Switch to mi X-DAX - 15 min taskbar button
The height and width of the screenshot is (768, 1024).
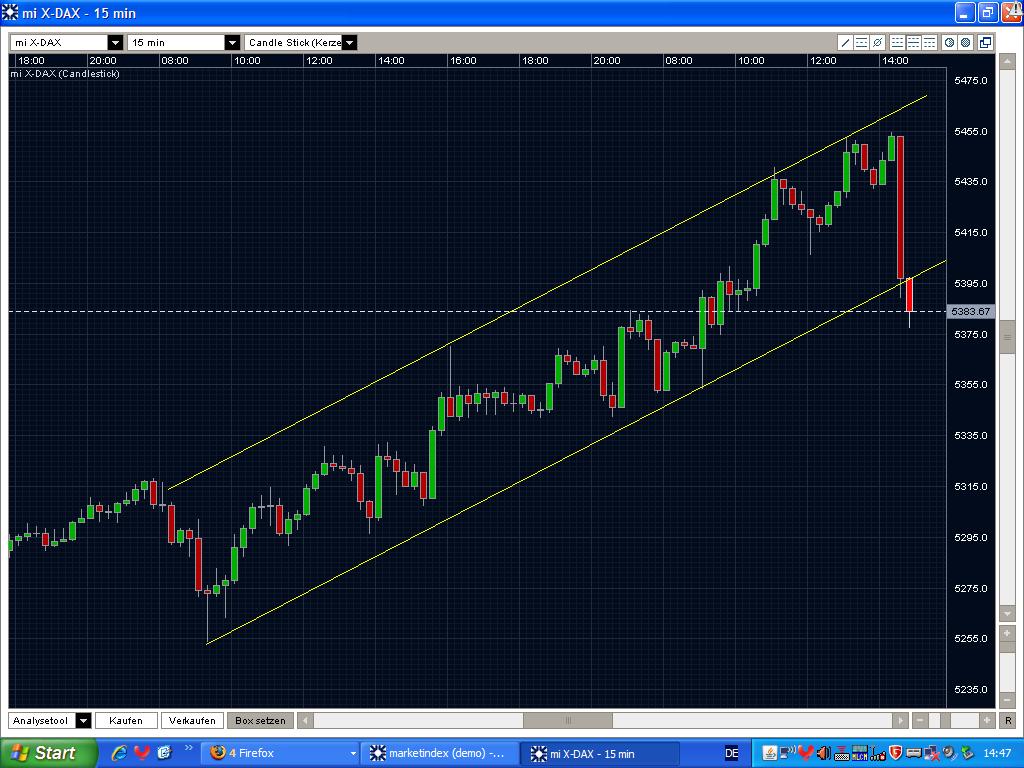pyautogui.click(x=600, y=753)
